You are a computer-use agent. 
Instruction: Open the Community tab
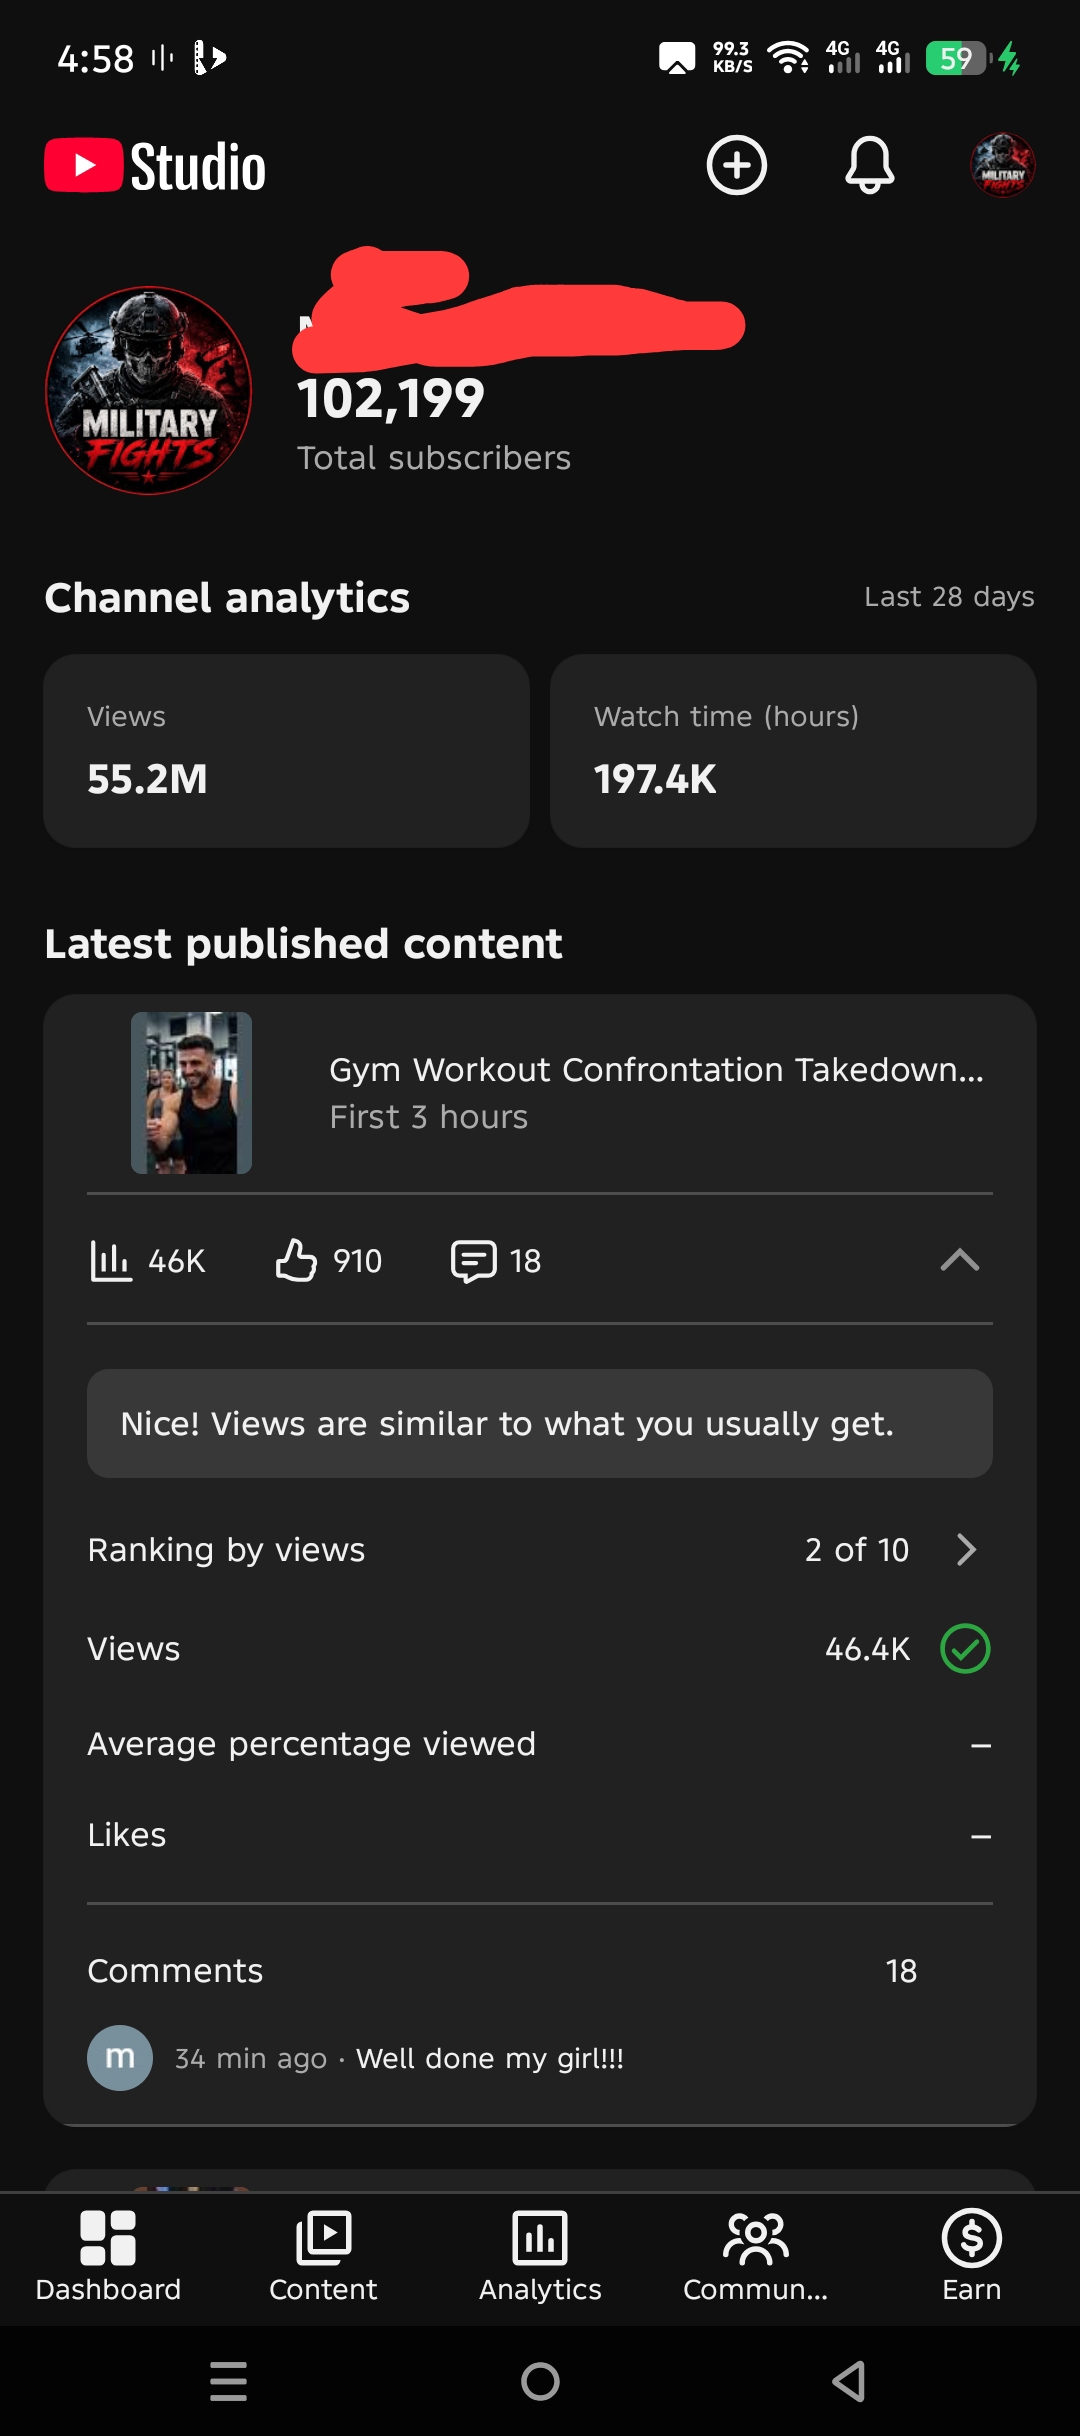click(x=755, y=2257)
